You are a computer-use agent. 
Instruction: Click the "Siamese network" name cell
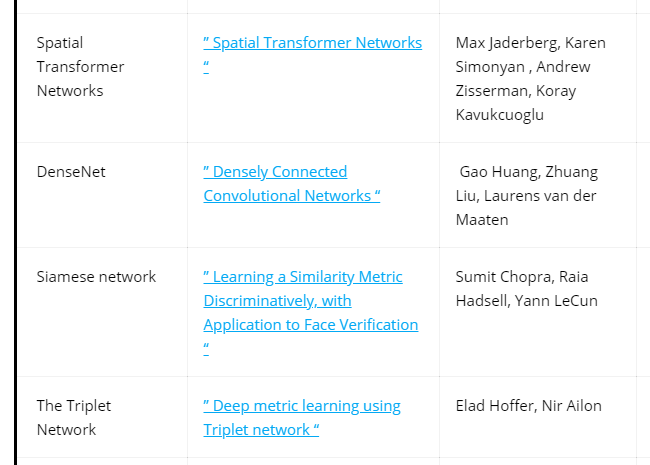(x=96, y=277)
